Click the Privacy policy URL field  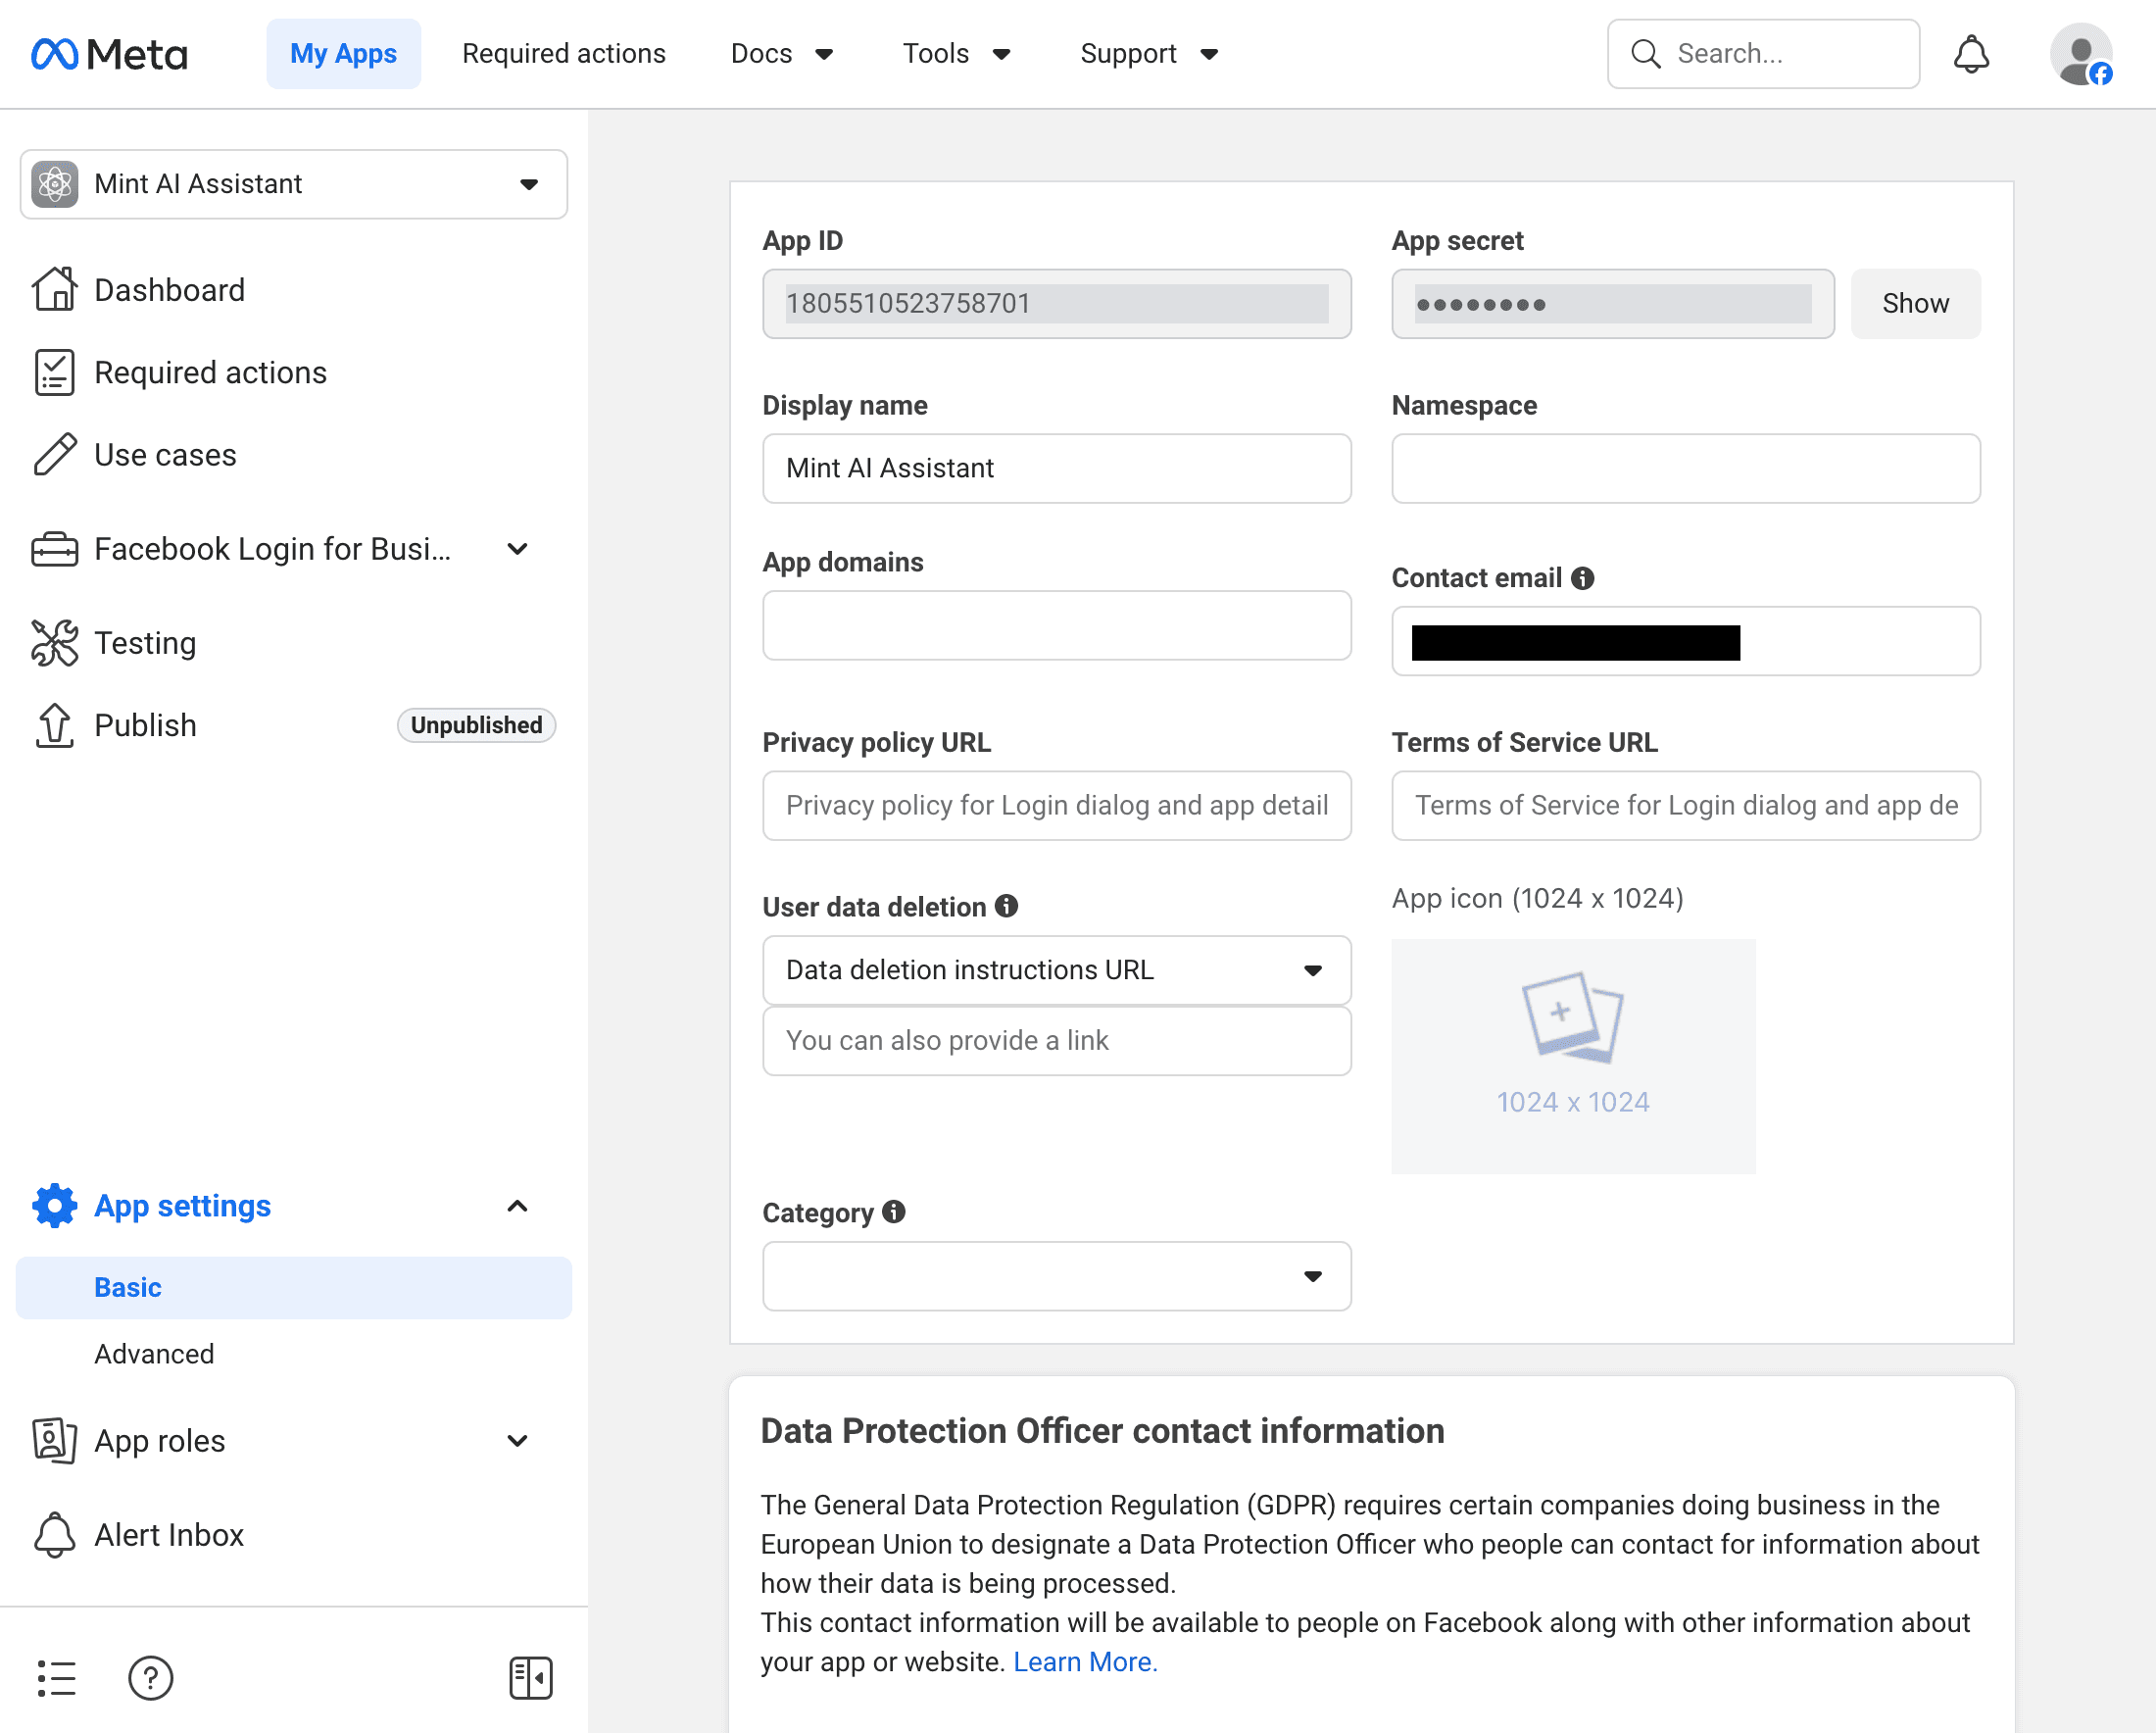click(1056, 805)
